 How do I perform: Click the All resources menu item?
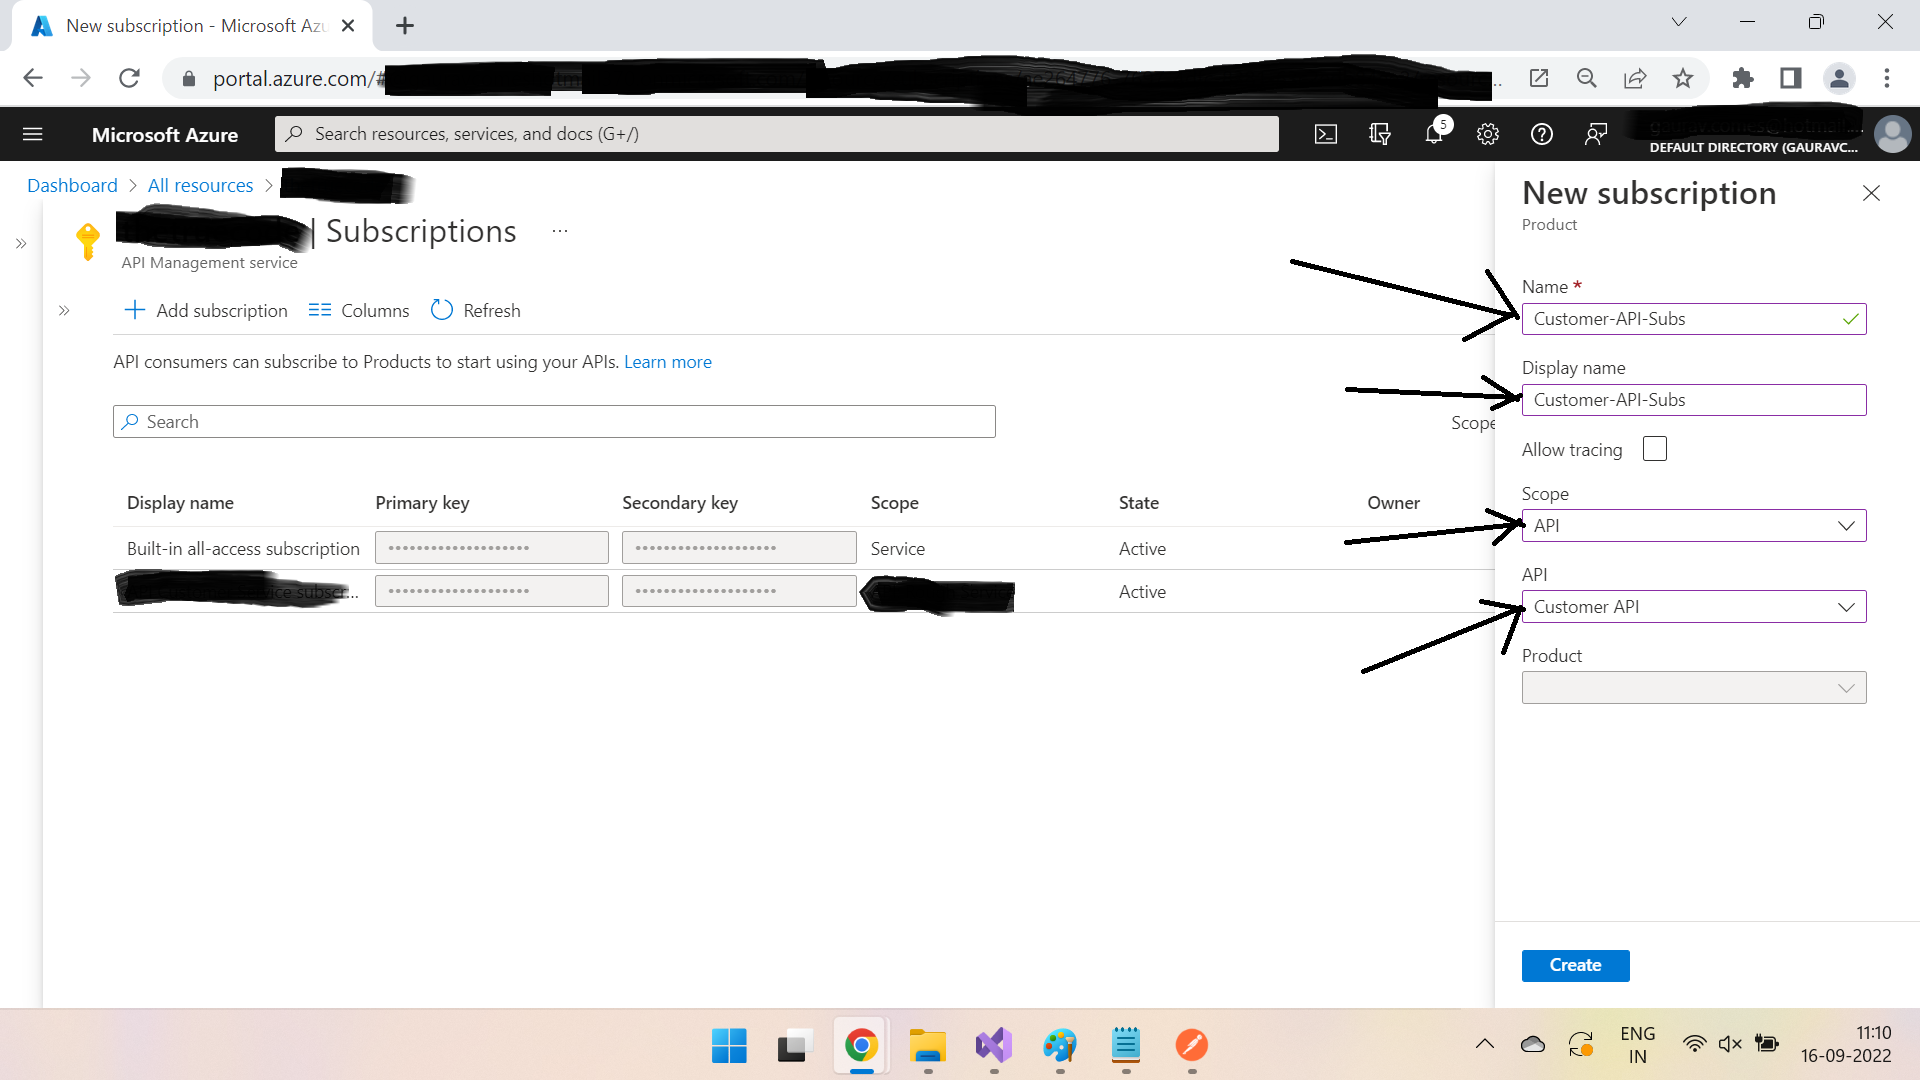coord(200,185)
